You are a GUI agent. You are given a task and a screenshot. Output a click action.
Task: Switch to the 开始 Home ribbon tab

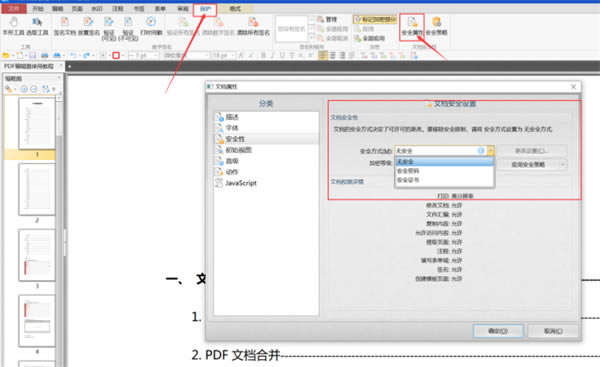(x=38, y=8)
